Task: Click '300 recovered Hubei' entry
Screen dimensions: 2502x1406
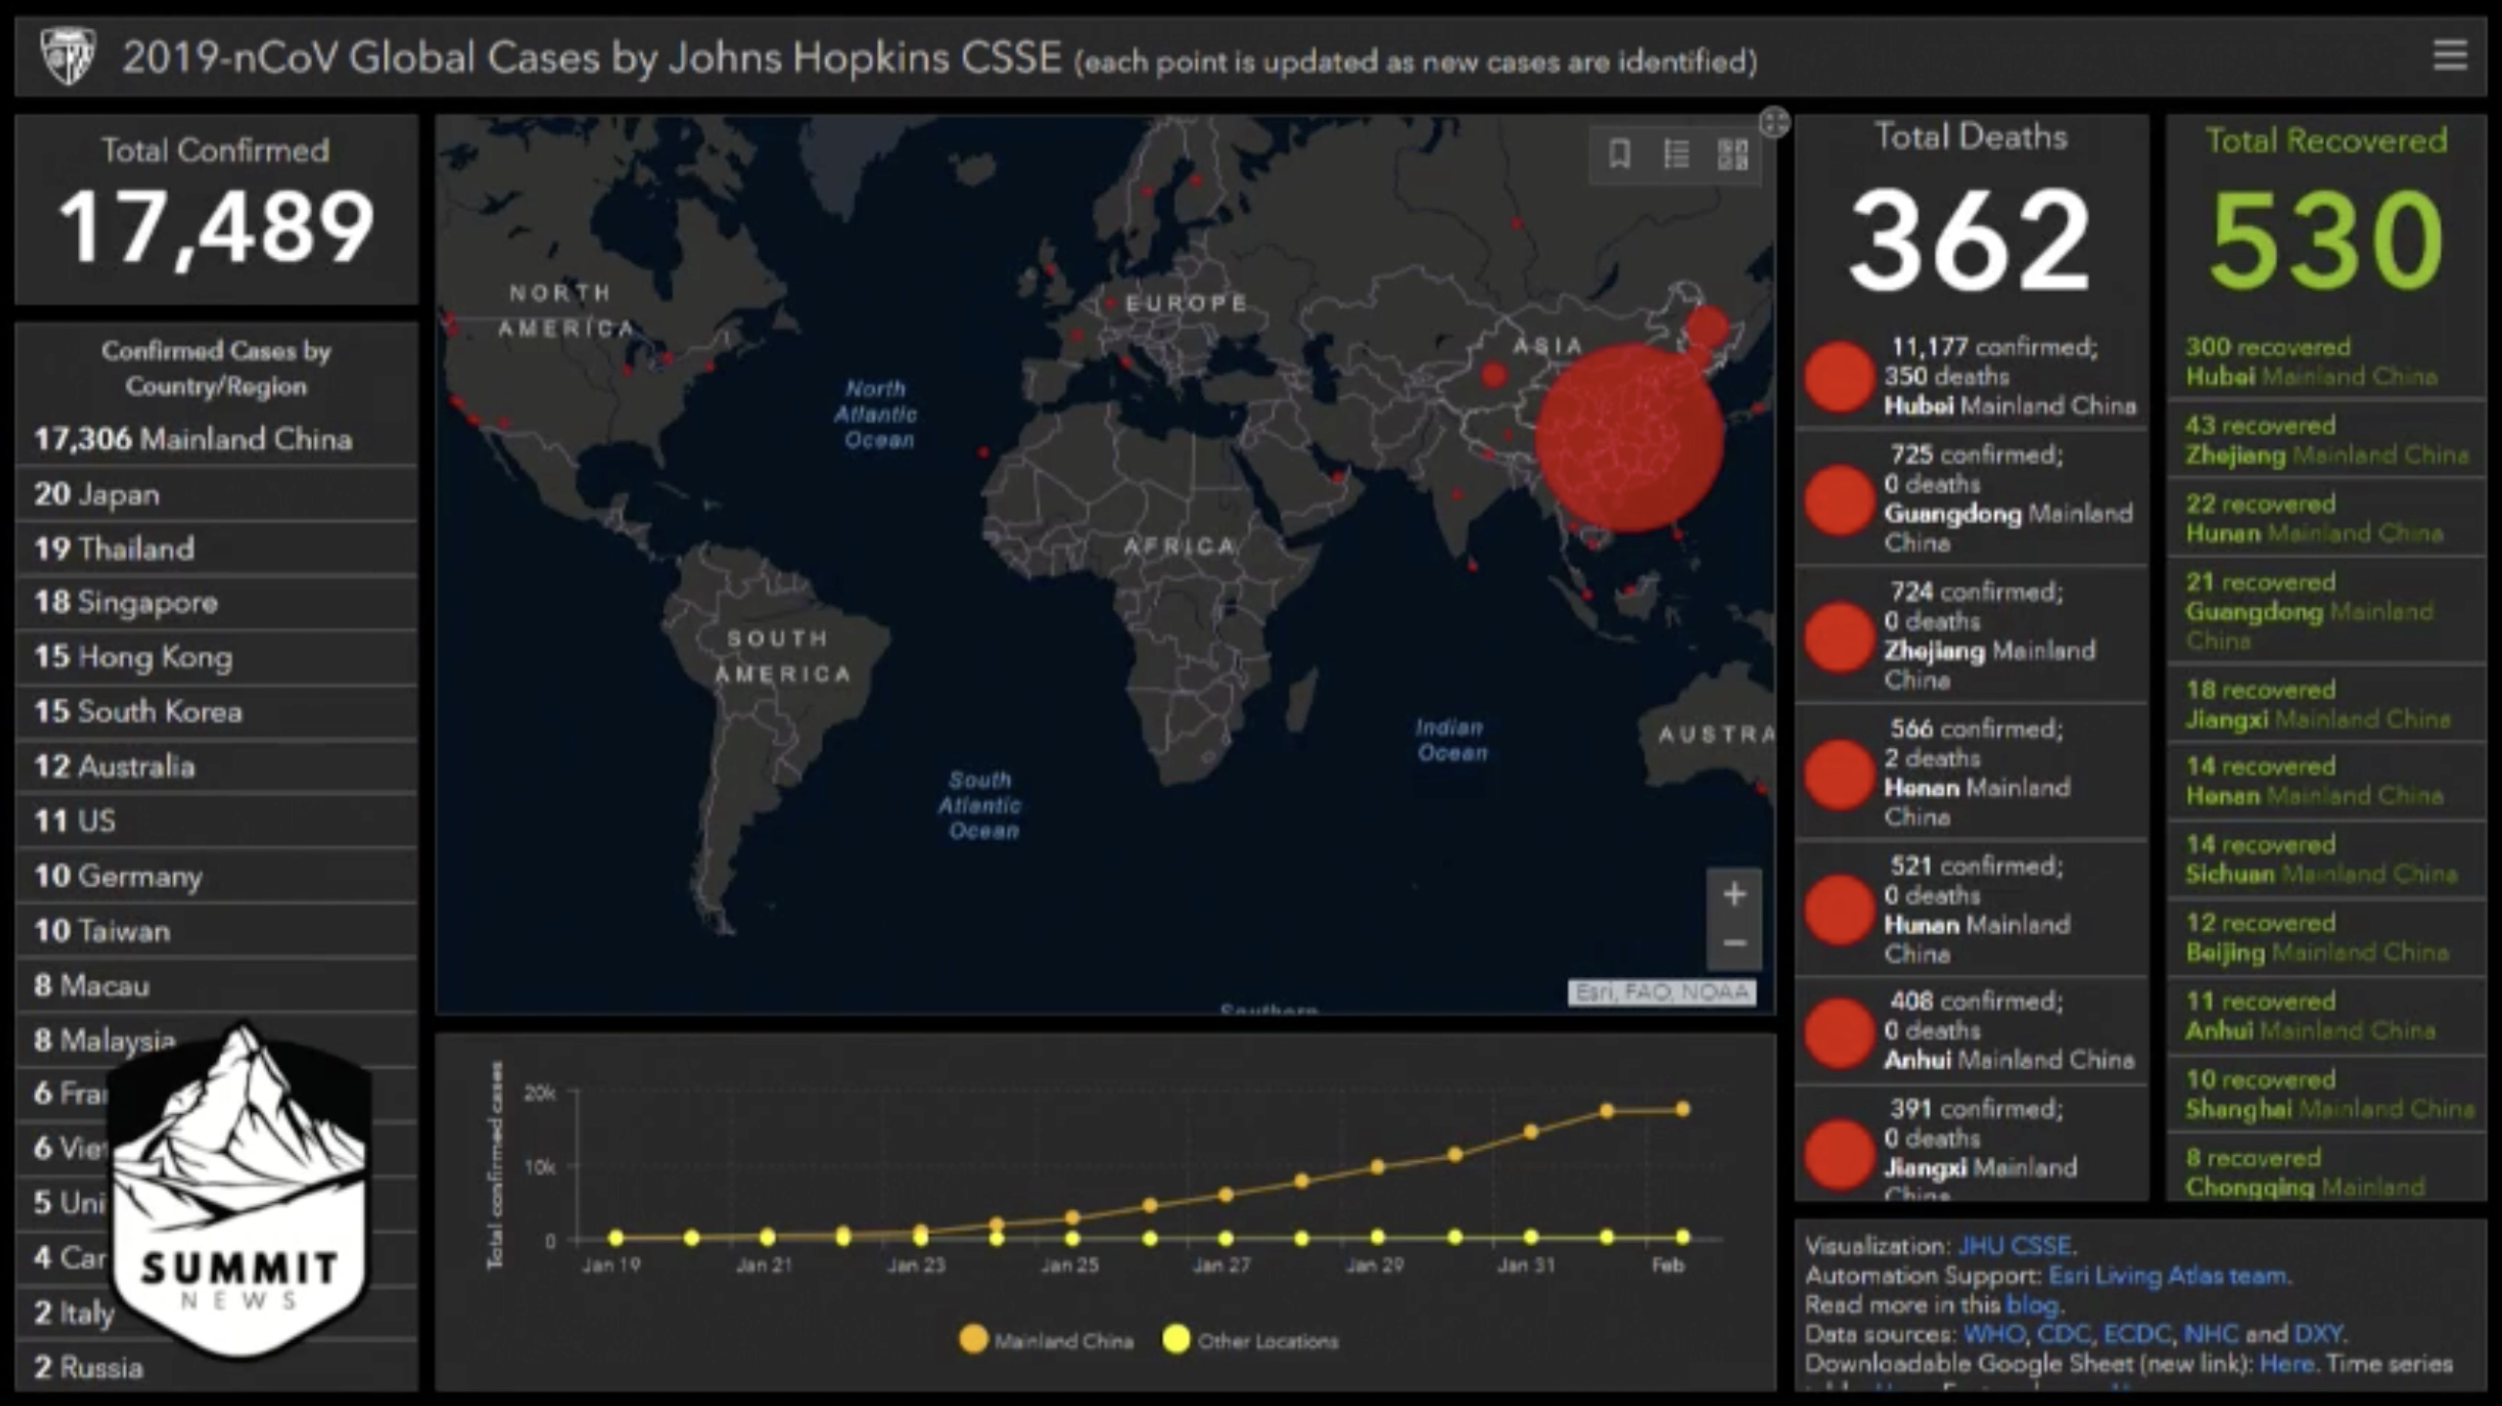Action: coord(2326,362)
